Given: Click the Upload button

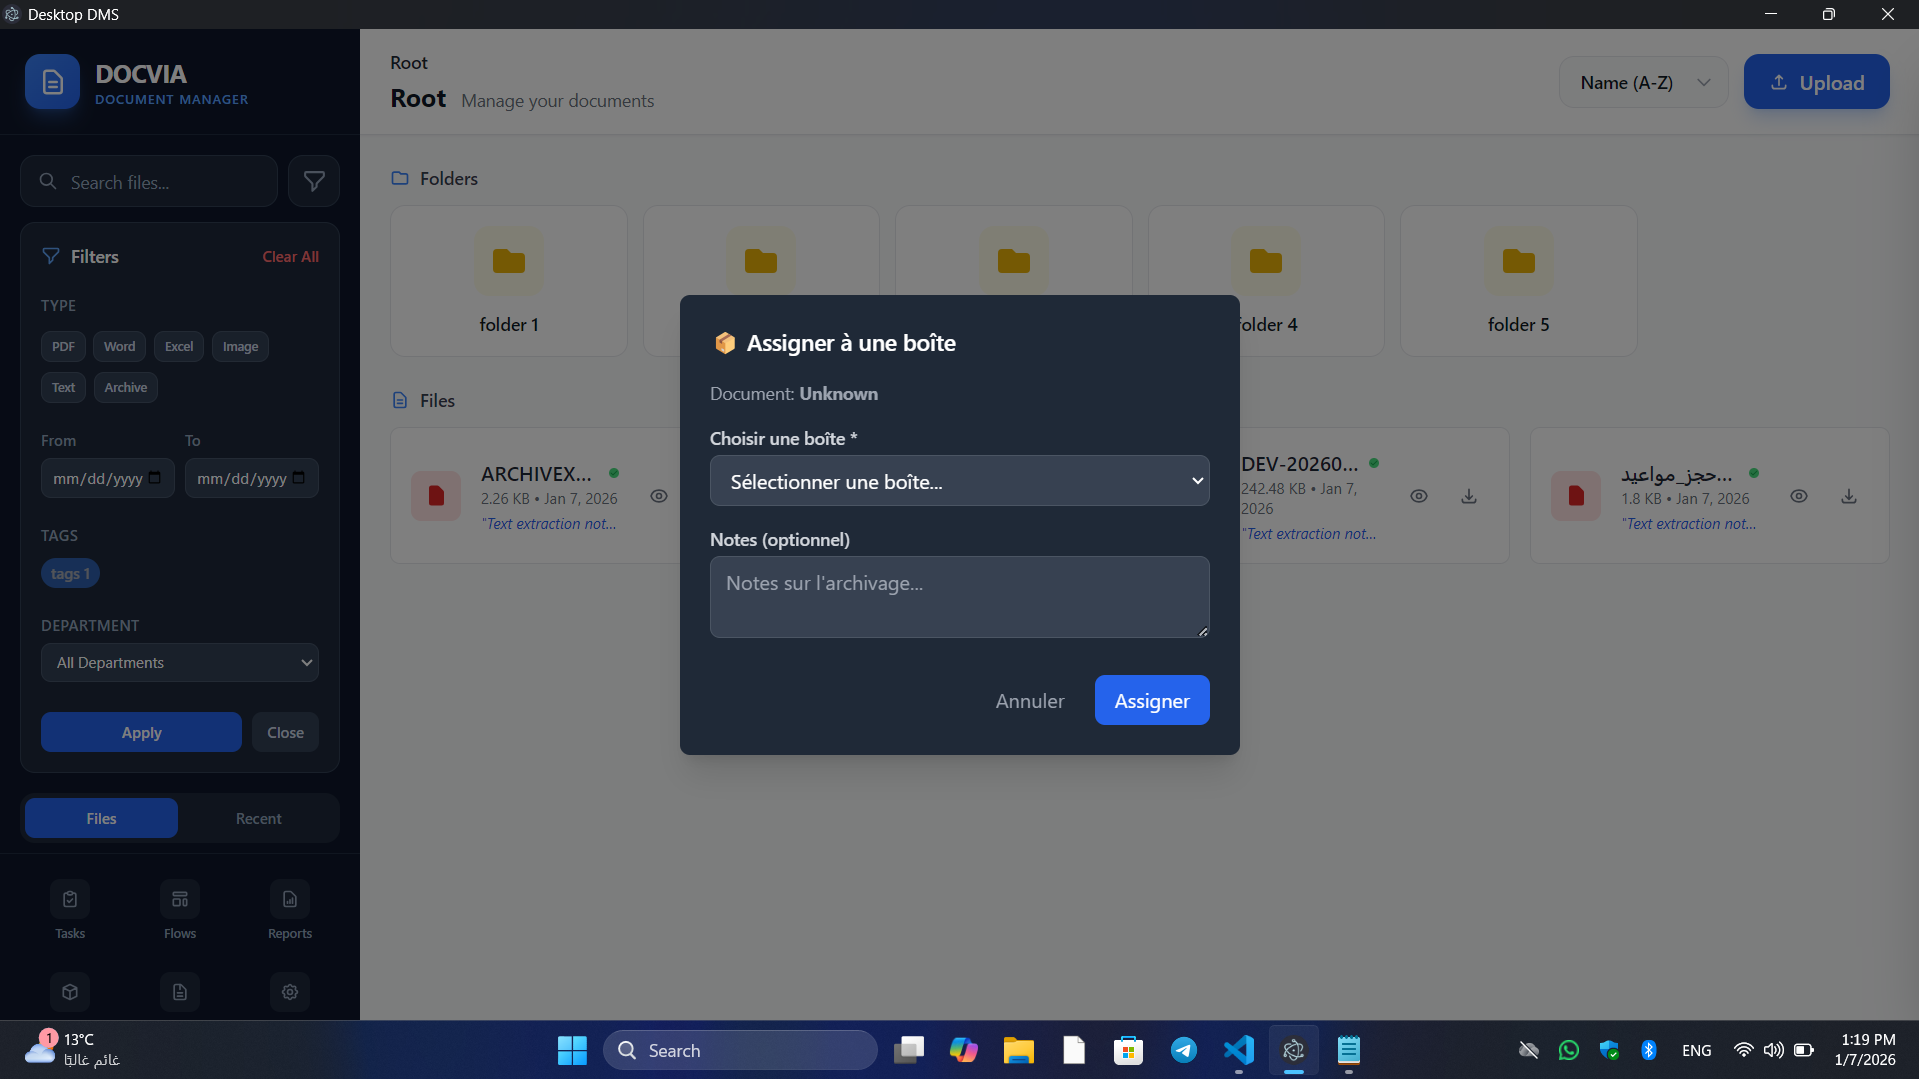Looking at the screenshot, I should tap(1816, 82).
